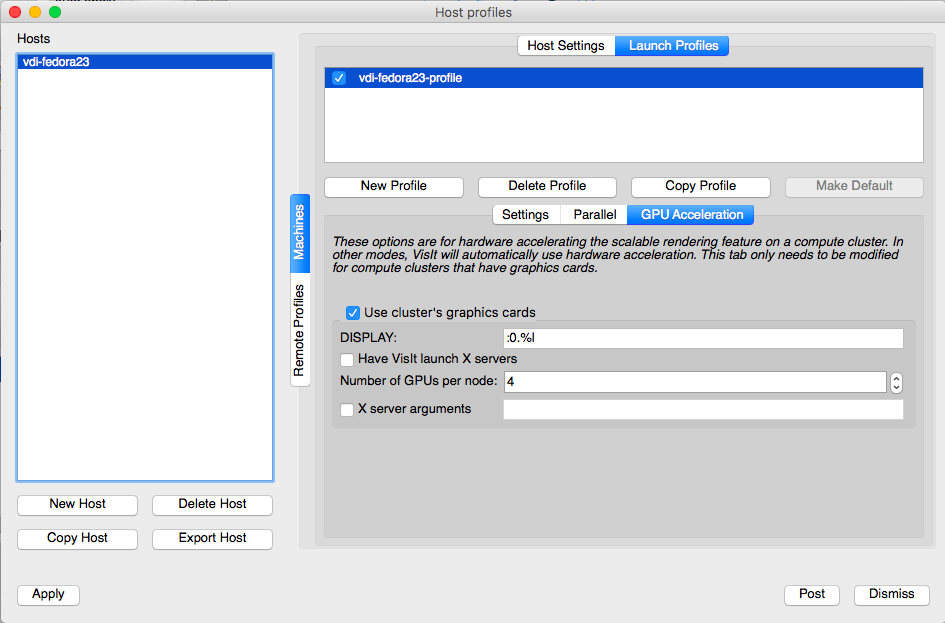Switch to the Host Settings tab
Image resolution: width=945 pixels, height=623 pixels.
point(566,46)
